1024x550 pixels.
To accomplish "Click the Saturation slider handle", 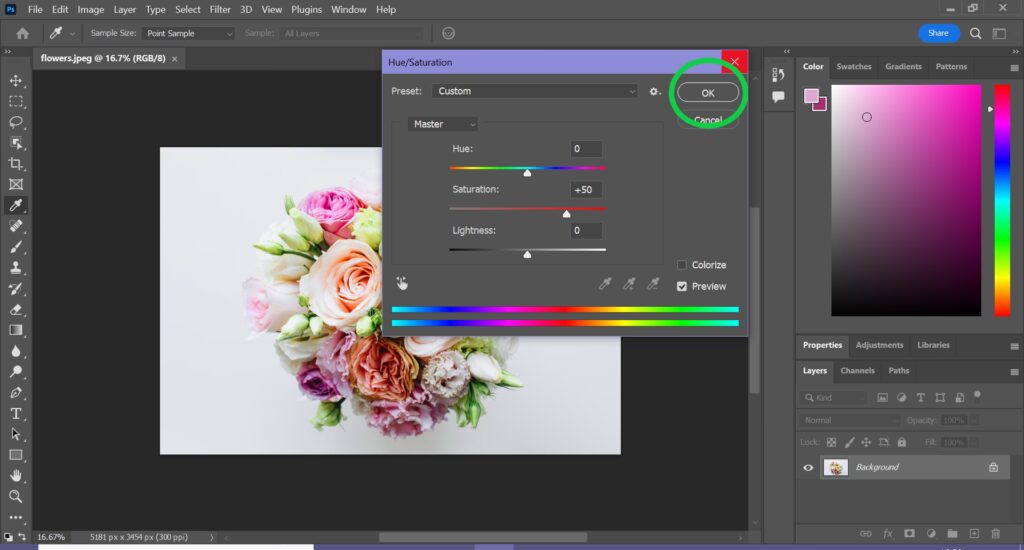I will 566,213.
